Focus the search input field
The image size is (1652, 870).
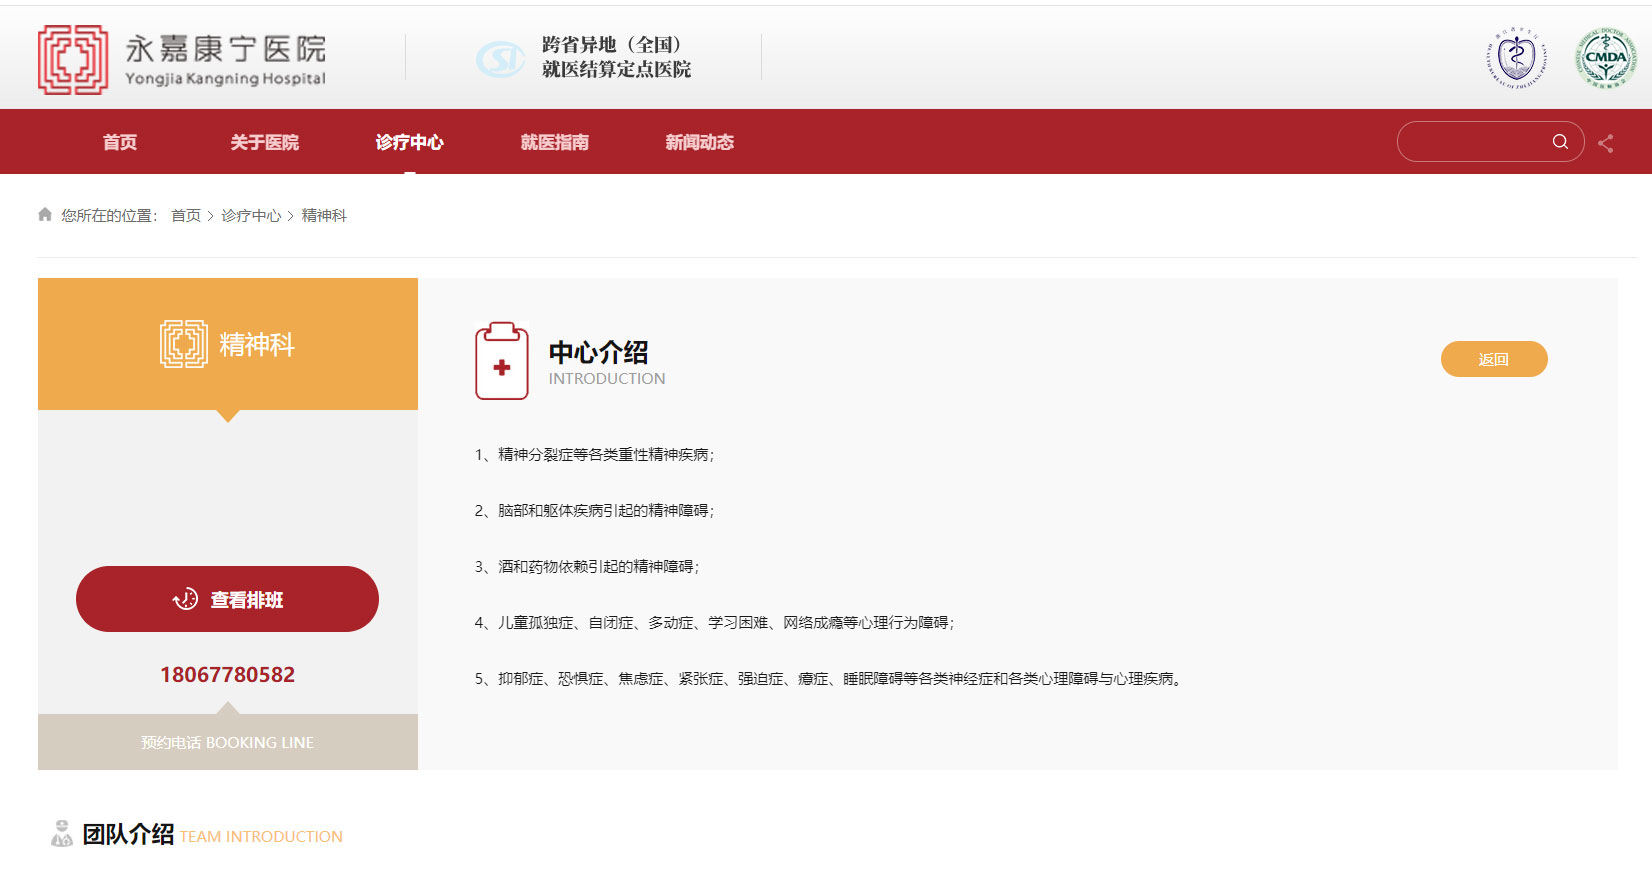click(1475, 142)
